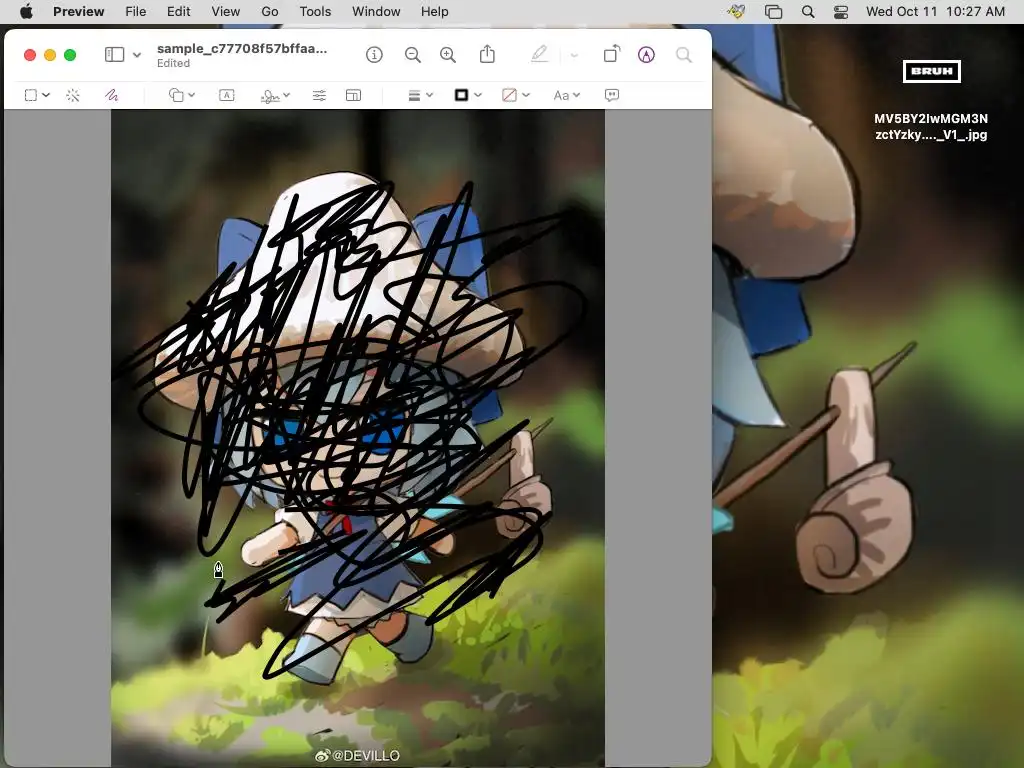The height and width of the screenshot is (768, 1024).
Task: Open the Preview app menu
Action: (78, 12)
